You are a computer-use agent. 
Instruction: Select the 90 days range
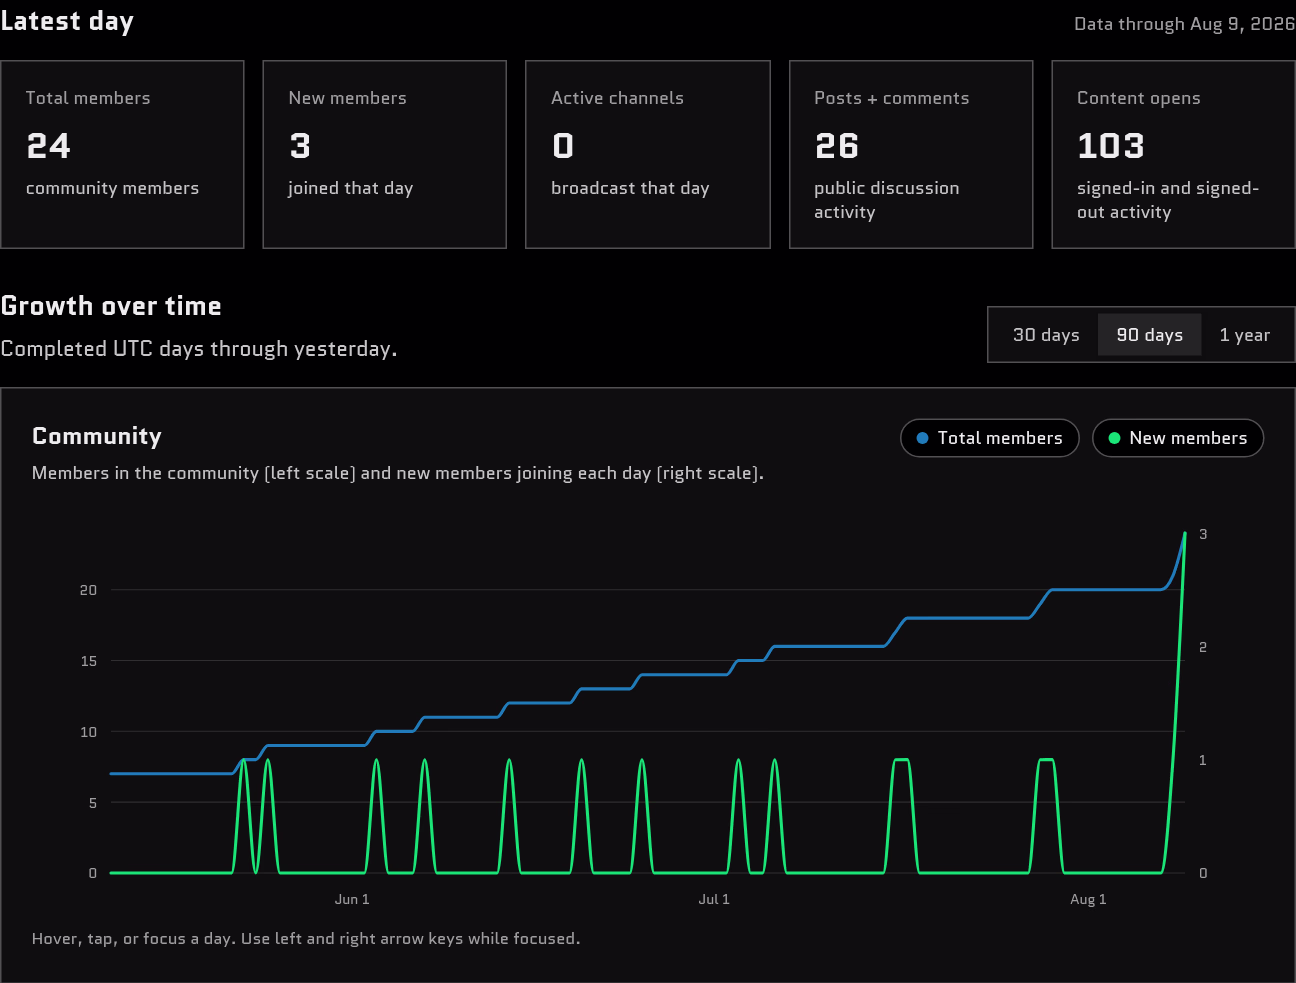1149,335
